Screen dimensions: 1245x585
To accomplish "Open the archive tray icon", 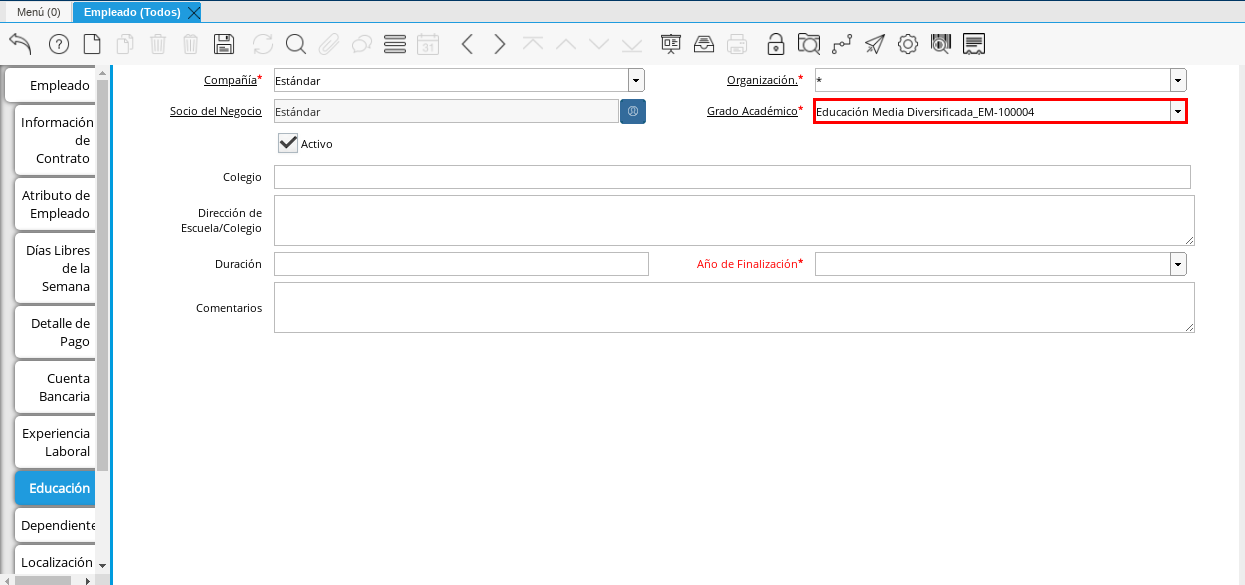I will (704, 43).
